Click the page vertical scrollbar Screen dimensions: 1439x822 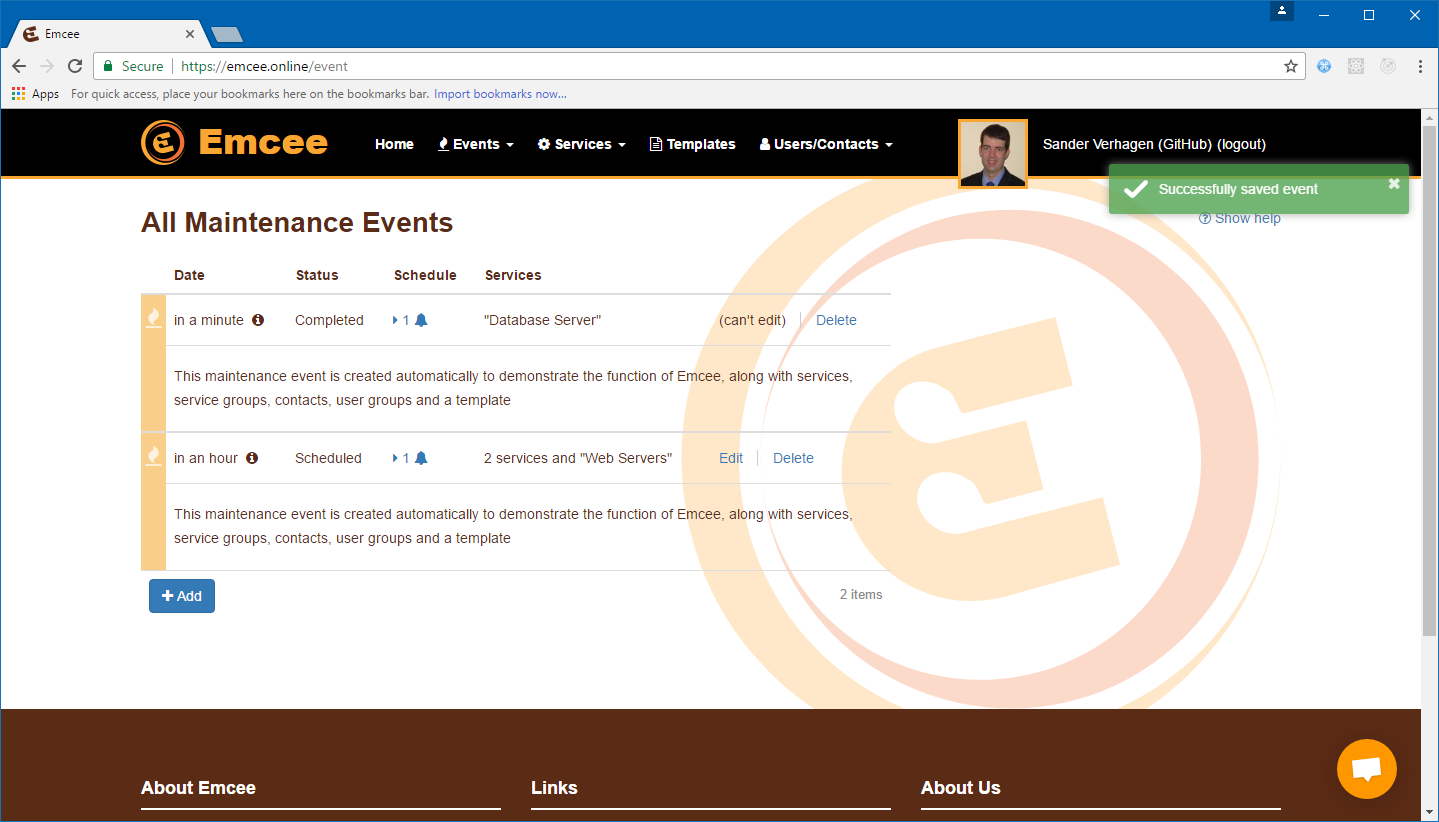(x=1429, y=380)
